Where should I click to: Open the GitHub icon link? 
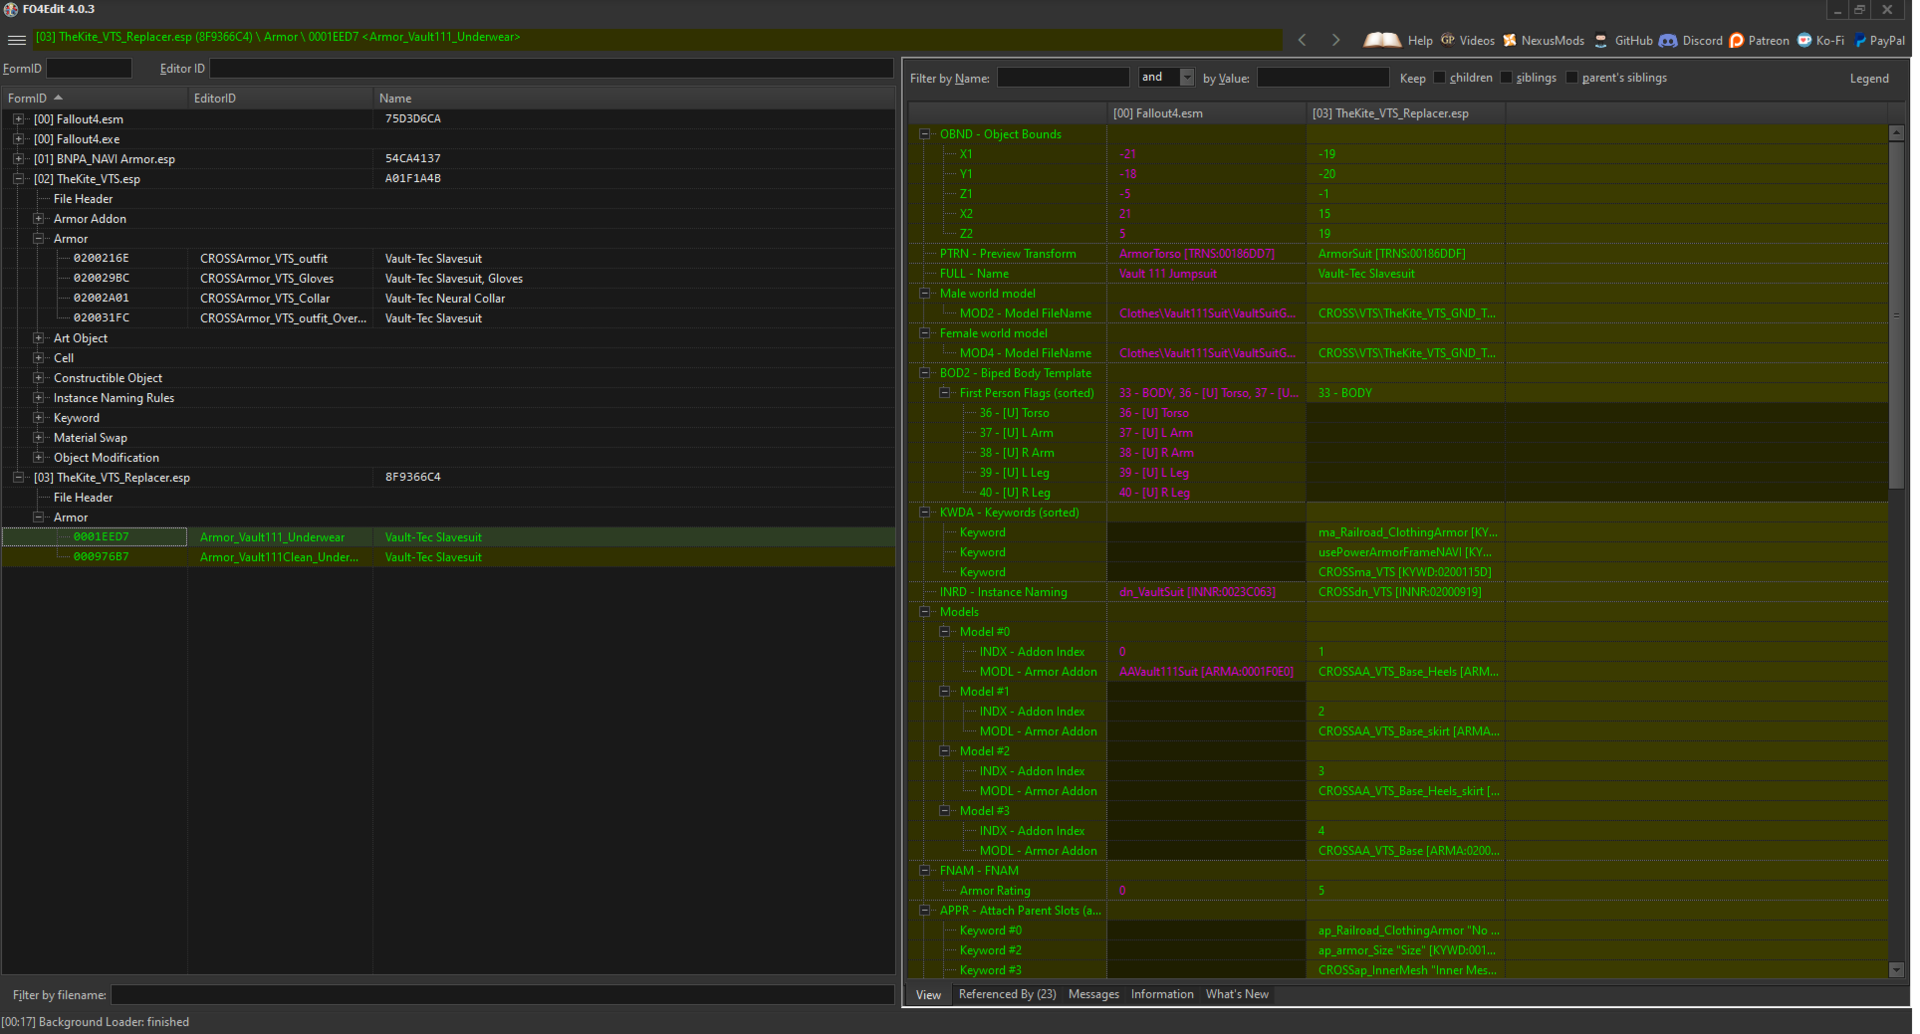click(x=1601, y=40)
